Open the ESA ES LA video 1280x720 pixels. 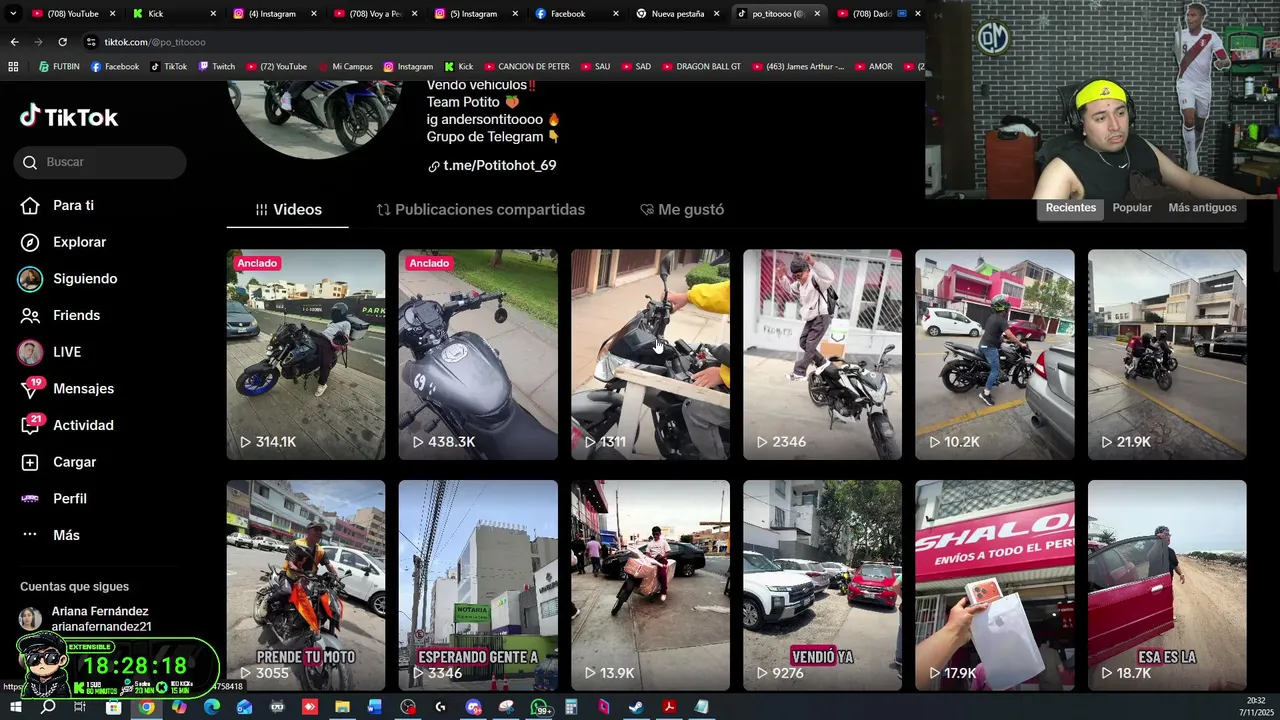1167,585
